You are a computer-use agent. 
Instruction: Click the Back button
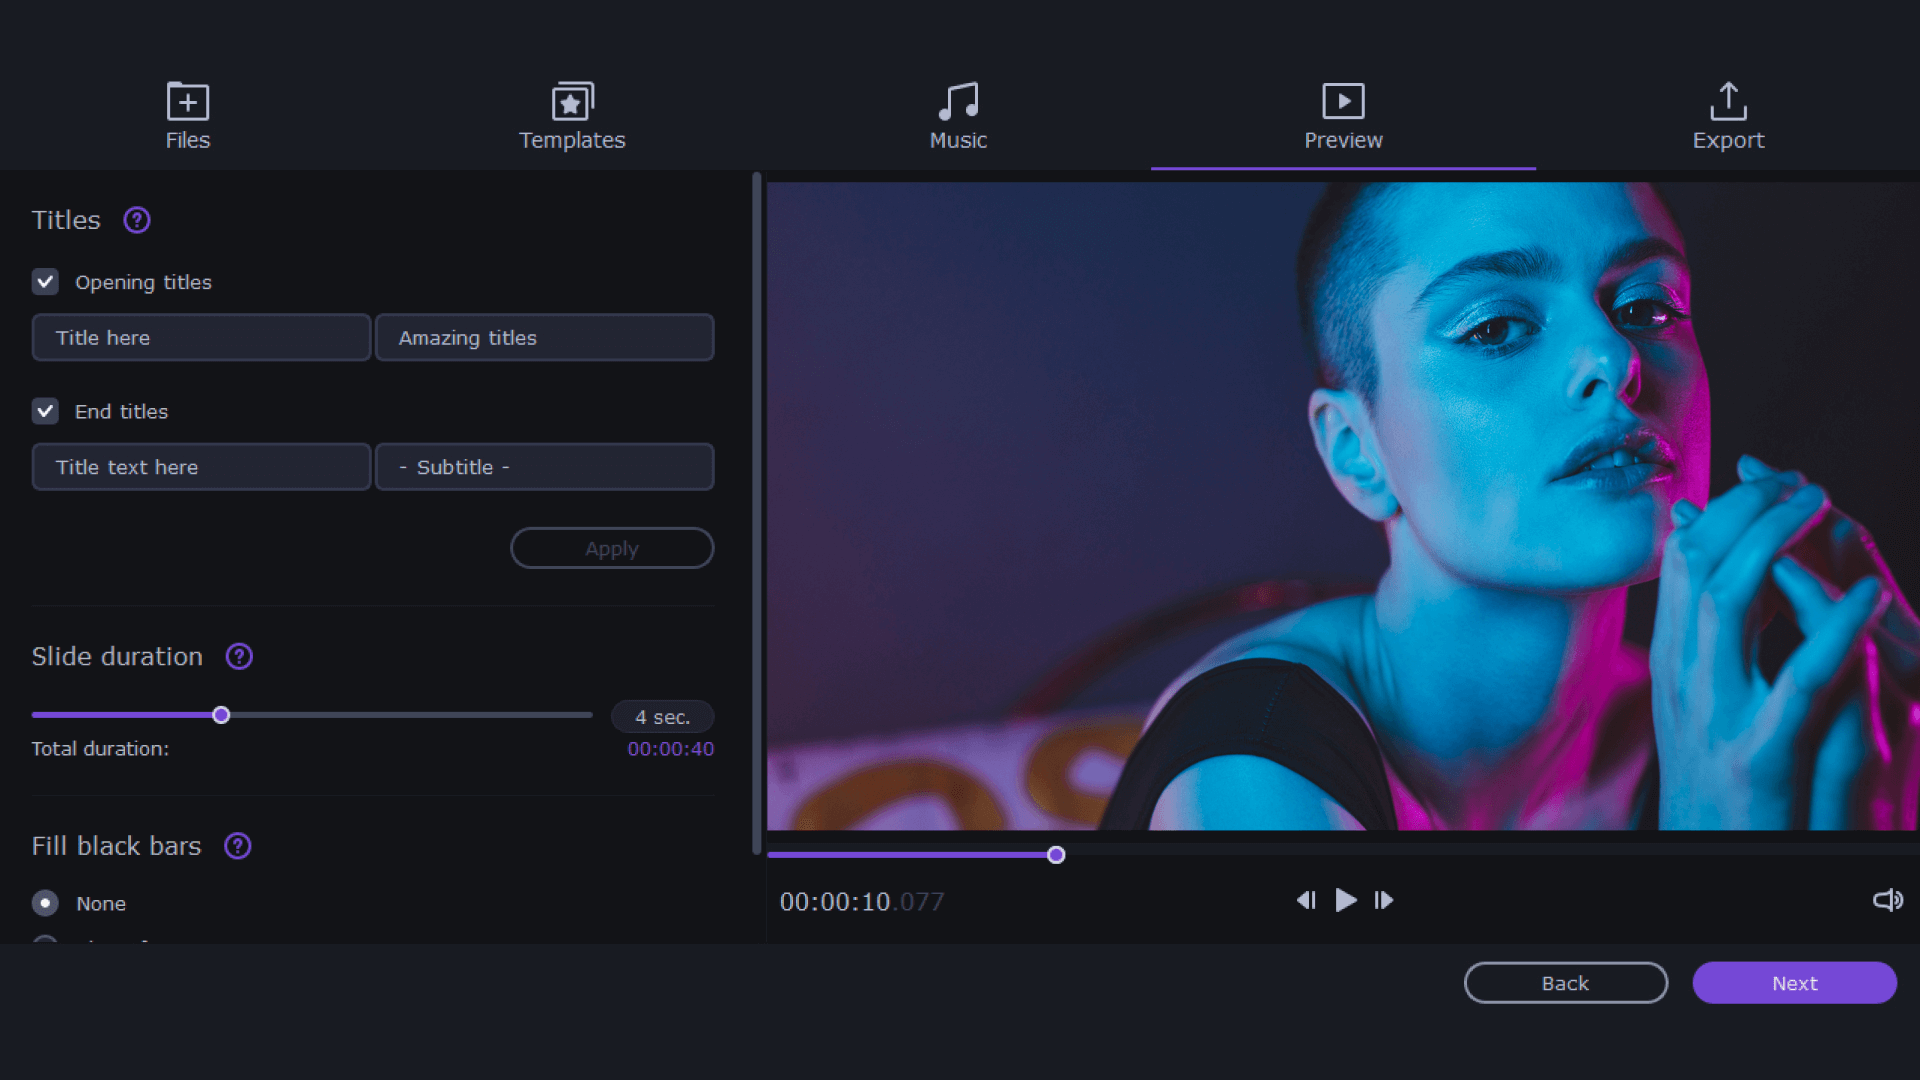coord(1565,983)
